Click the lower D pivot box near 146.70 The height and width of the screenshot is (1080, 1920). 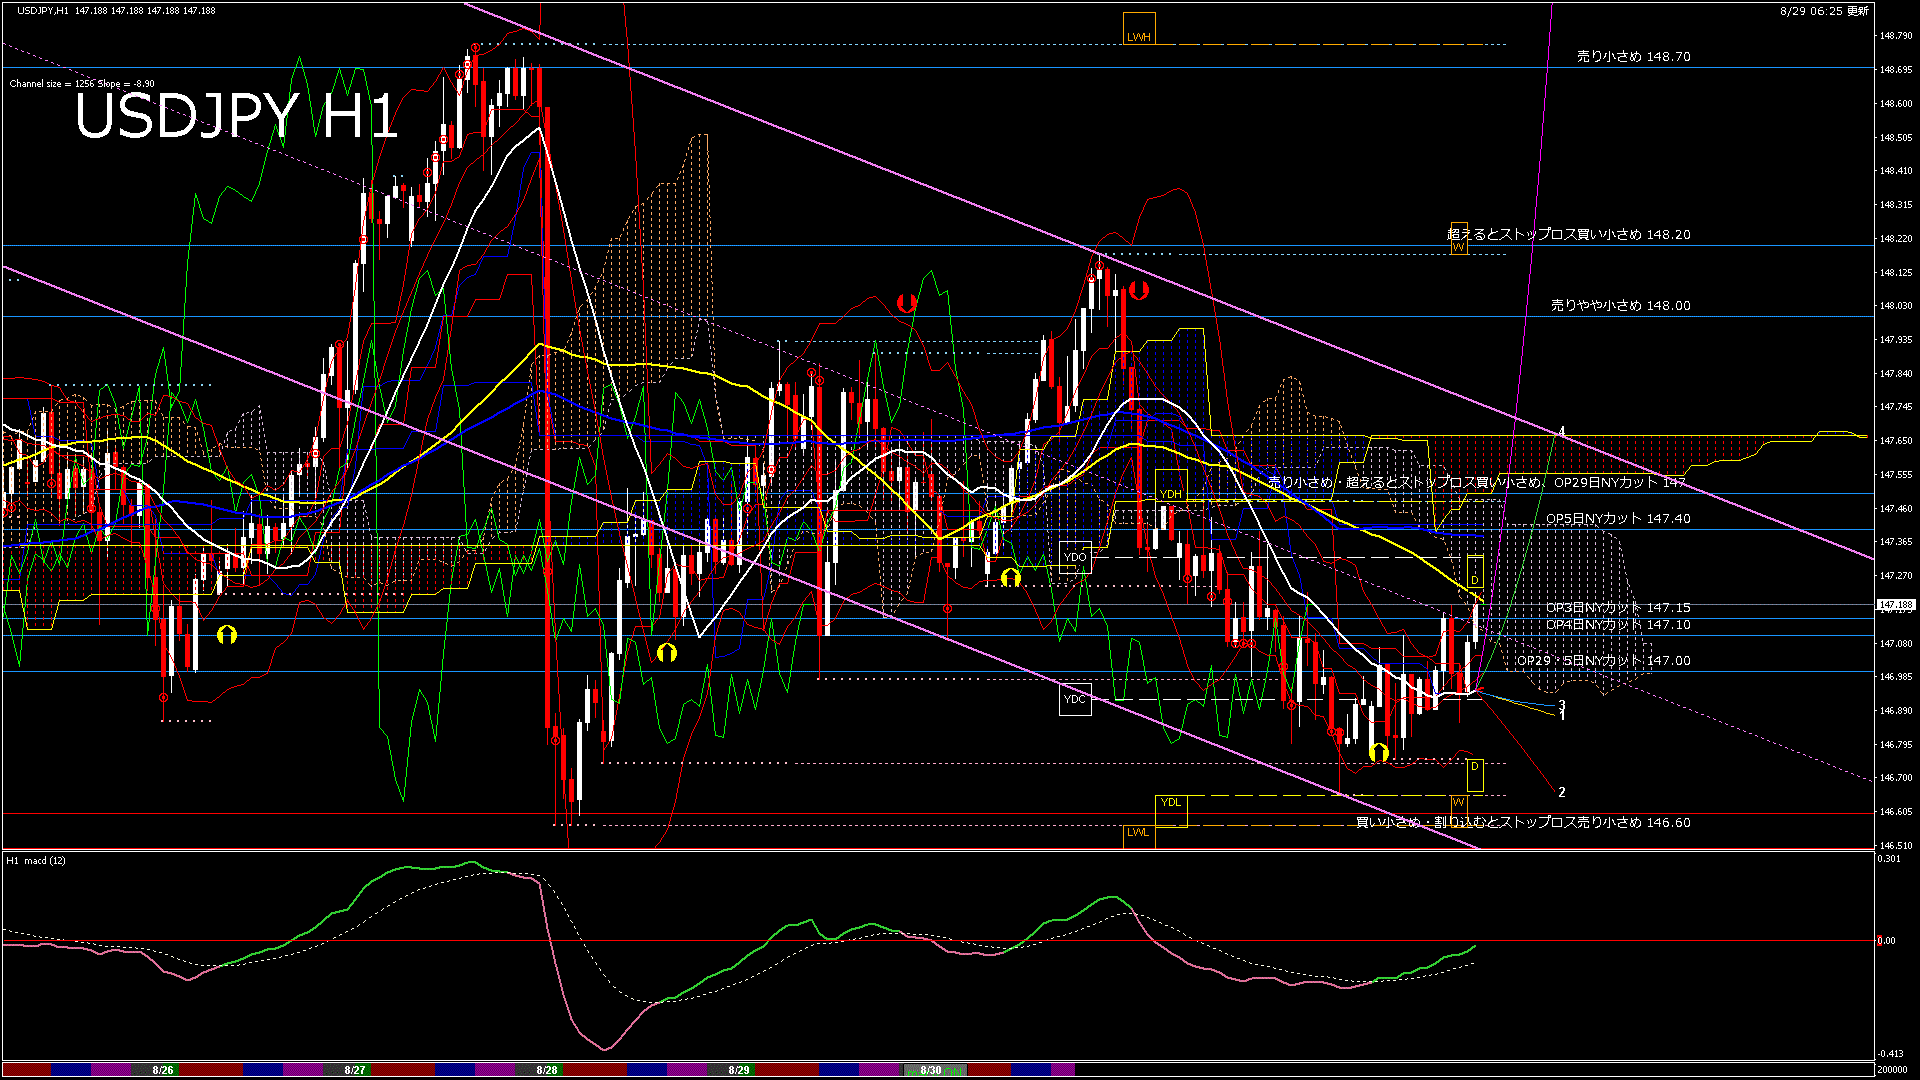(1475, 773)
